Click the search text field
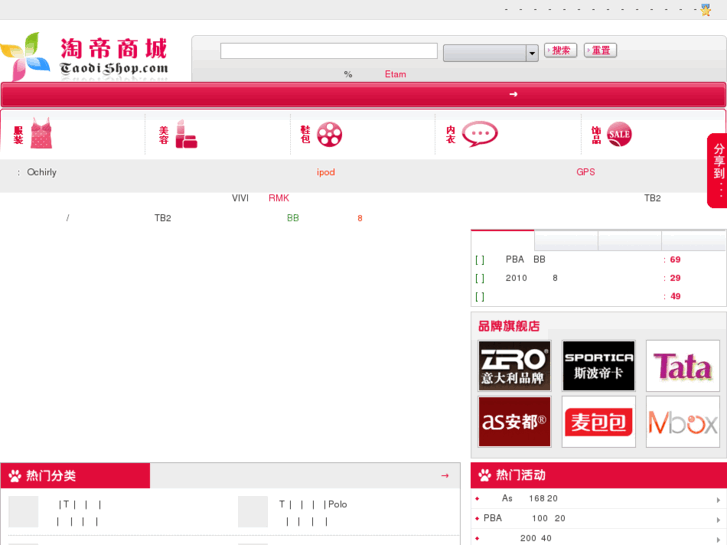 tap(329, 51)
